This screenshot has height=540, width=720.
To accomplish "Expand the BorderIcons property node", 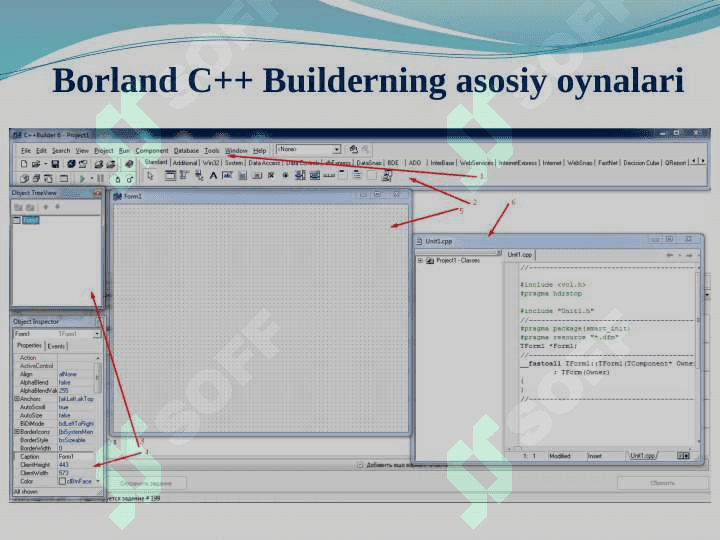I will point(17,432).
